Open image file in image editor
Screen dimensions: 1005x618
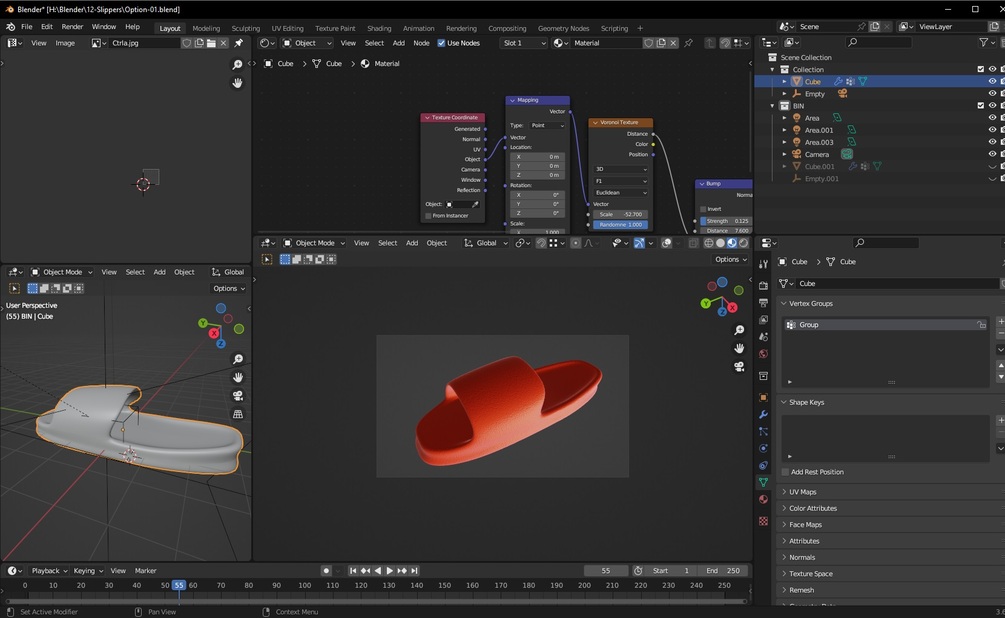click(x=211, y=43)
